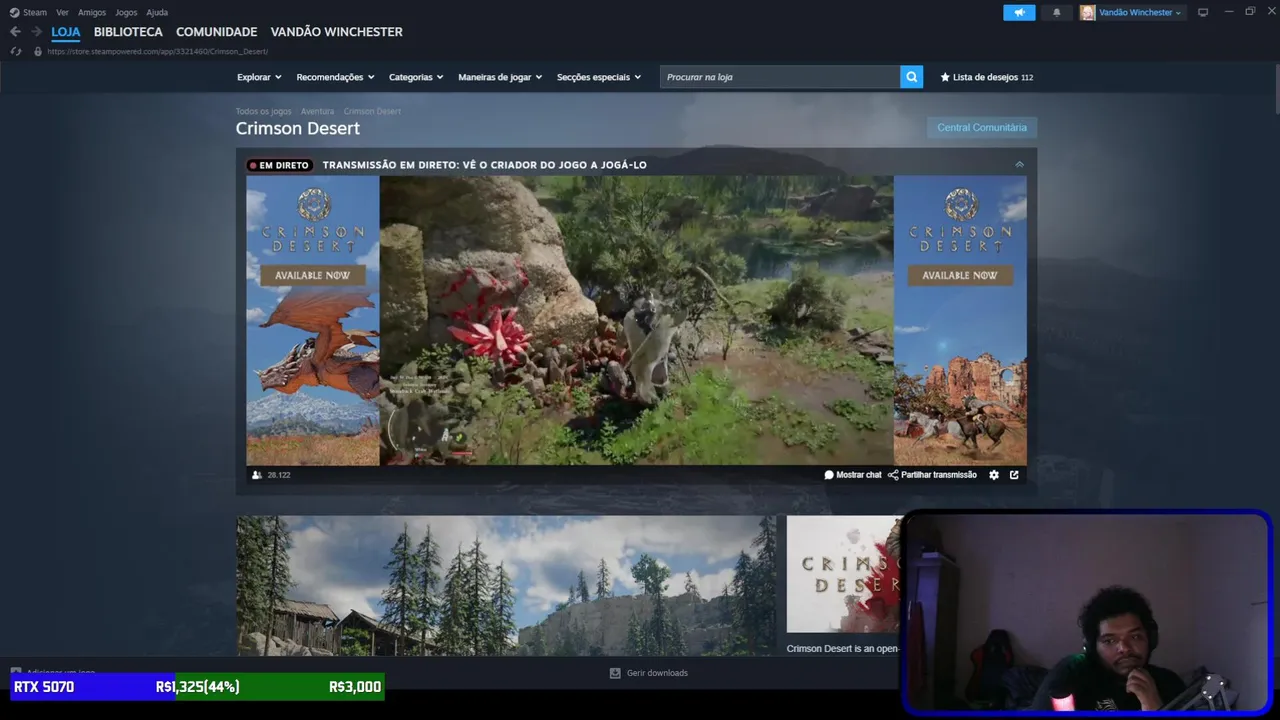Image resolution: width=1280 pixels, height=720 pixels.
Task: Open broadcast settings gear
Action: coord(994,475)
